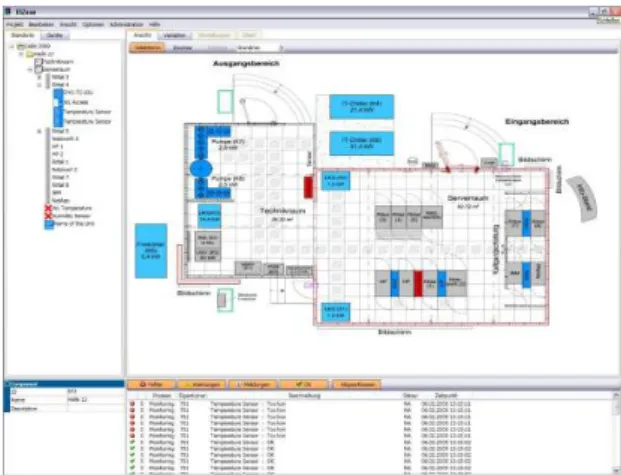Filter messages with the Fehler button
This screenshot has height=475, width=621.
(x=151, y=384)
